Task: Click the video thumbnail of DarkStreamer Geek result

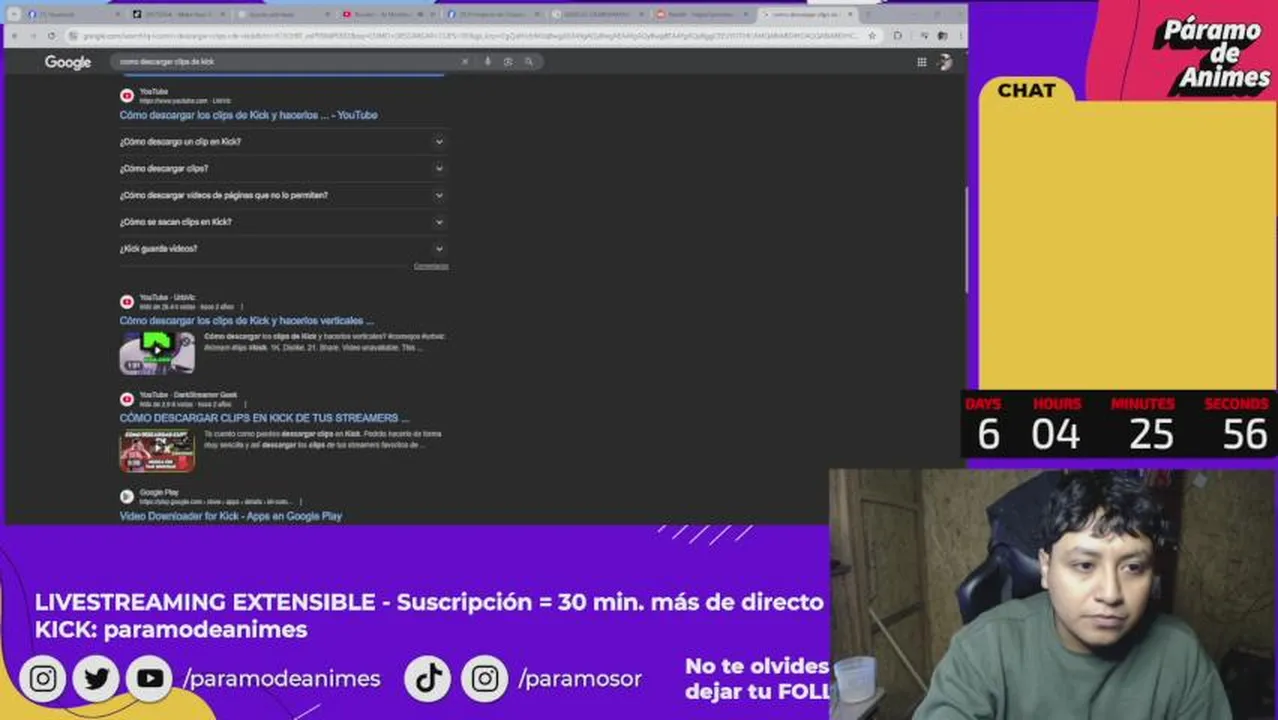Action: pyautogui.click(x=157, y=450)
